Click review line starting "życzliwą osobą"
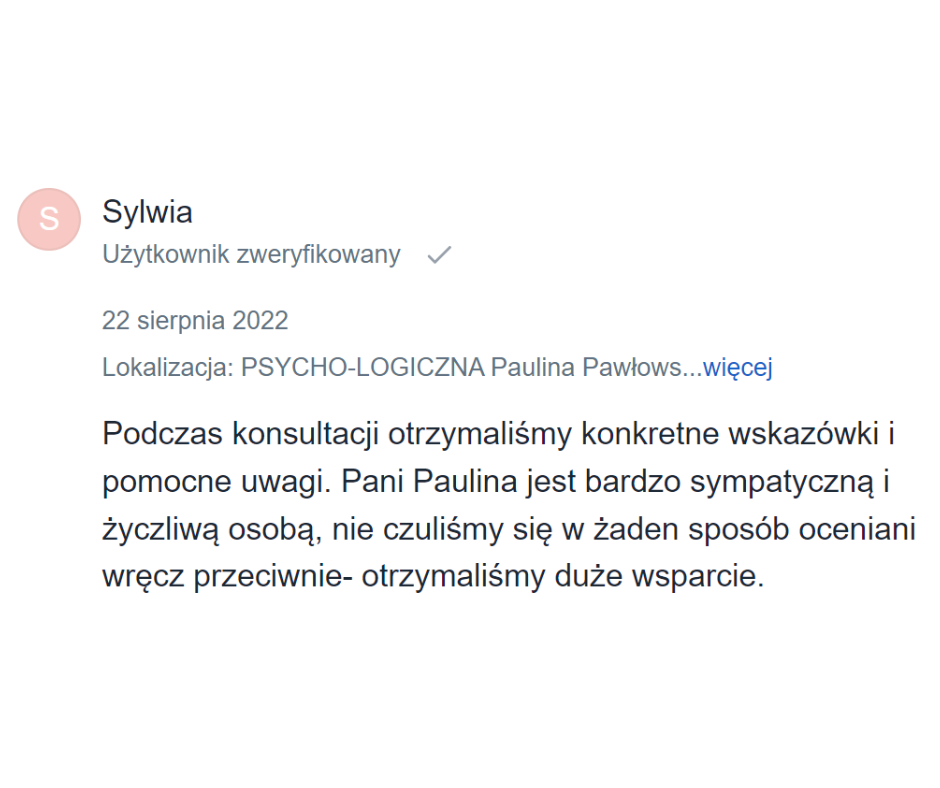 509,529
